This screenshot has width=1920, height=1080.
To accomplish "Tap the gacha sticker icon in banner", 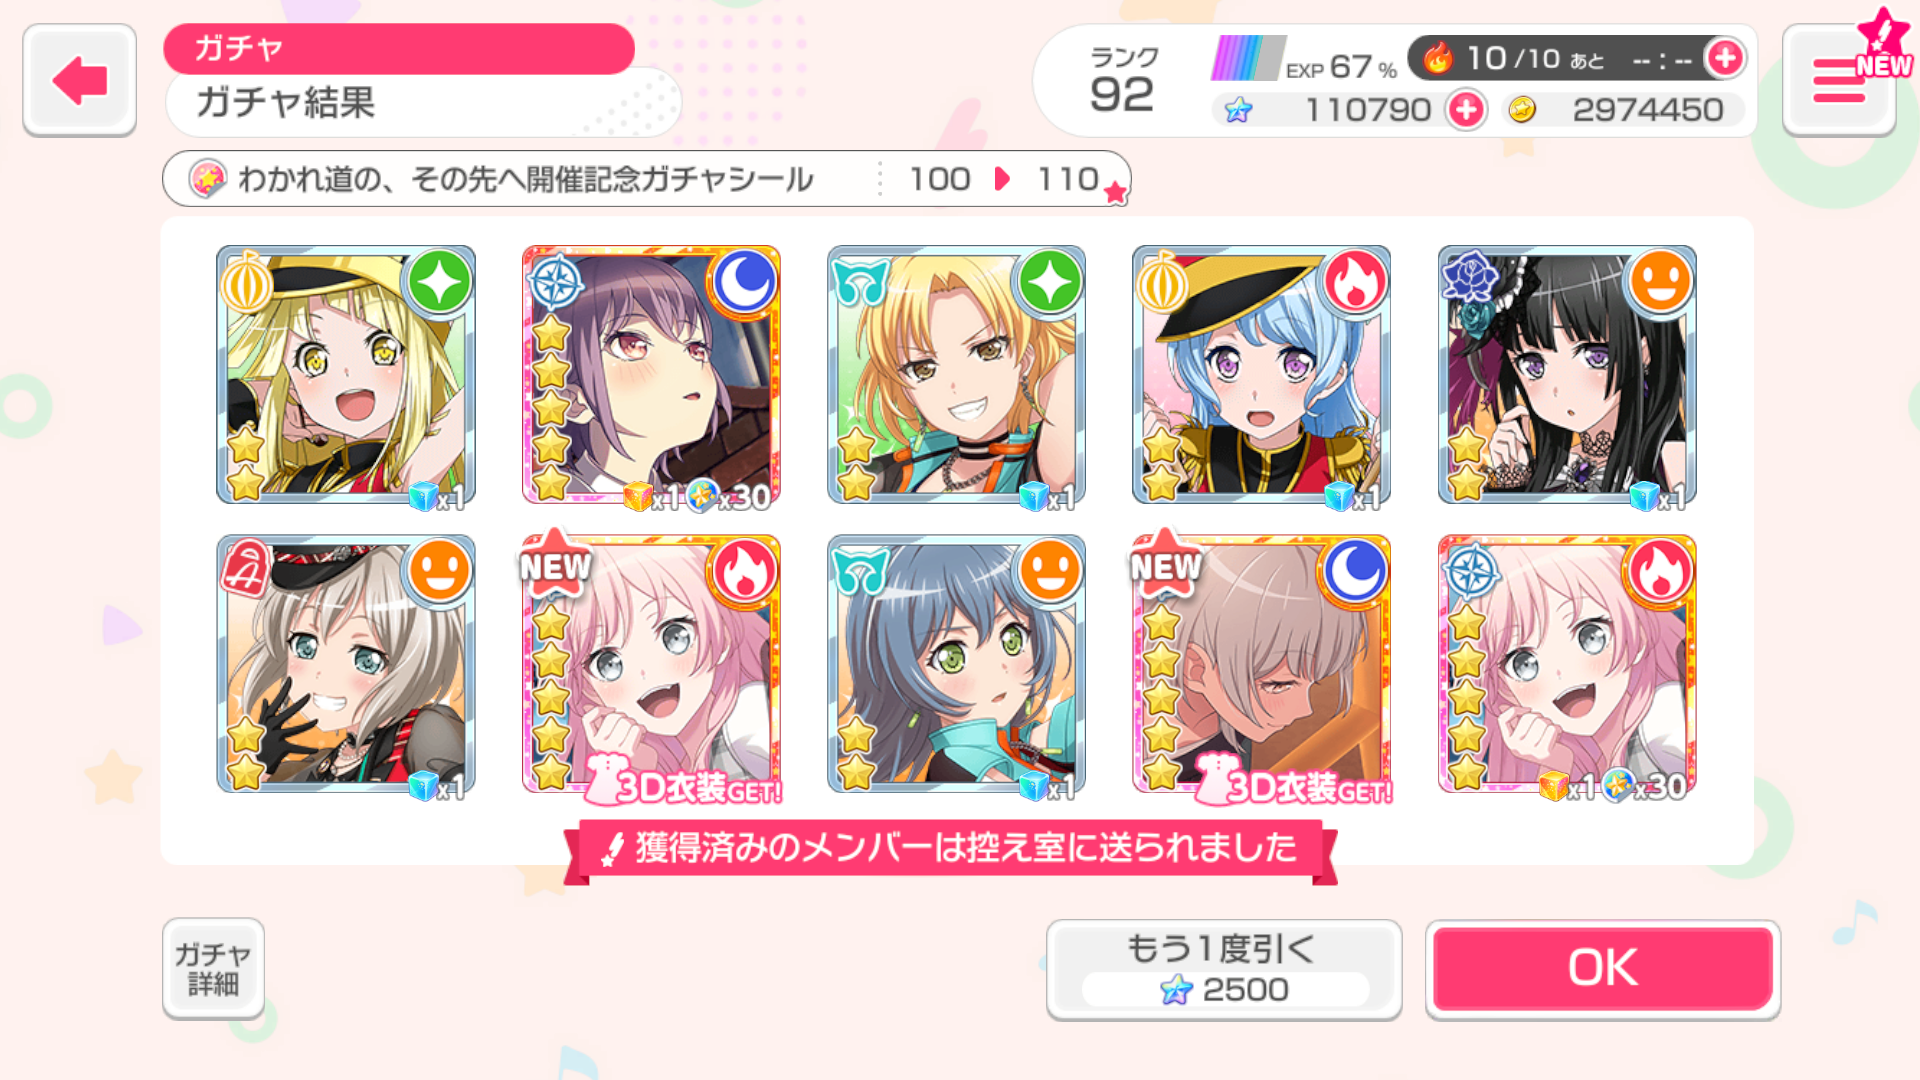I will (208, 179).
